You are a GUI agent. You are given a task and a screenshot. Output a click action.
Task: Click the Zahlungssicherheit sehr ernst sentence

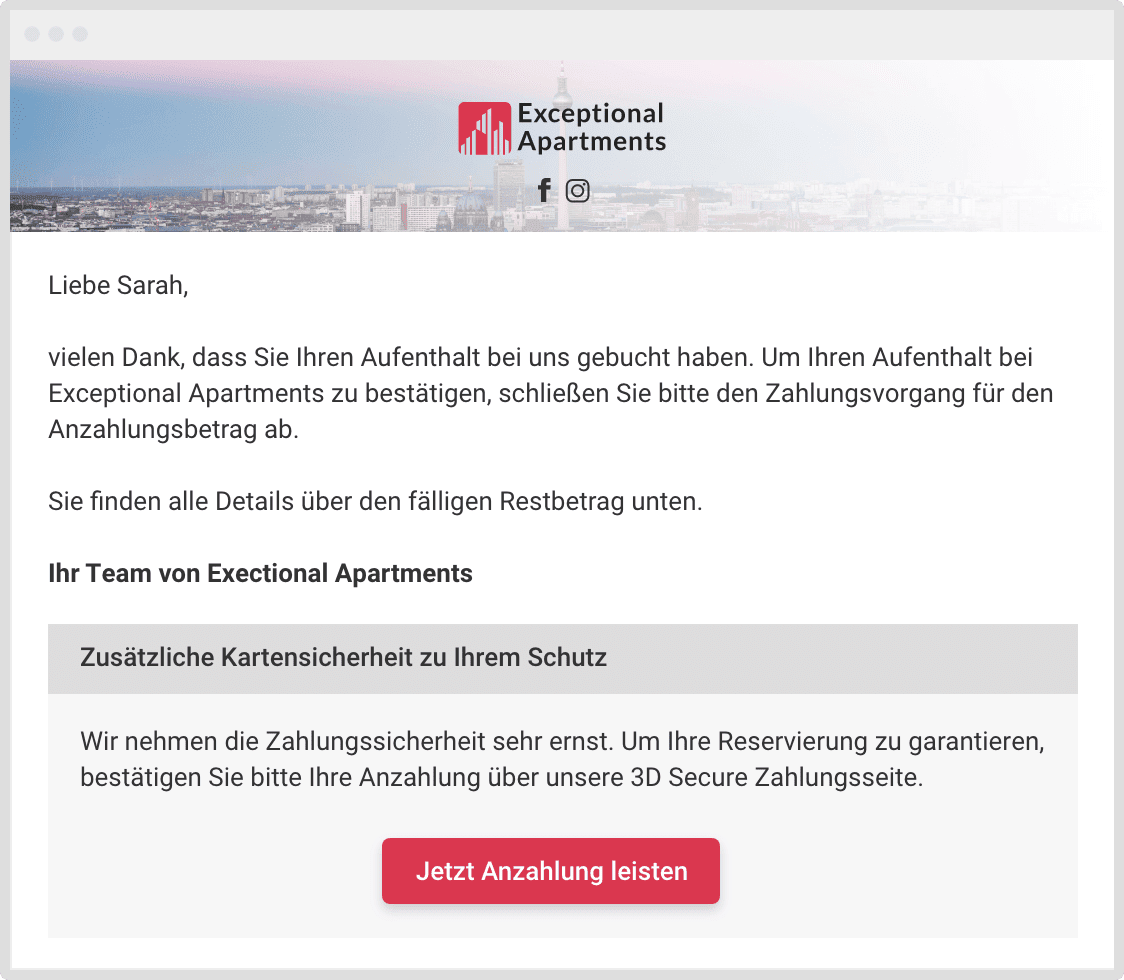click(347, 741)
